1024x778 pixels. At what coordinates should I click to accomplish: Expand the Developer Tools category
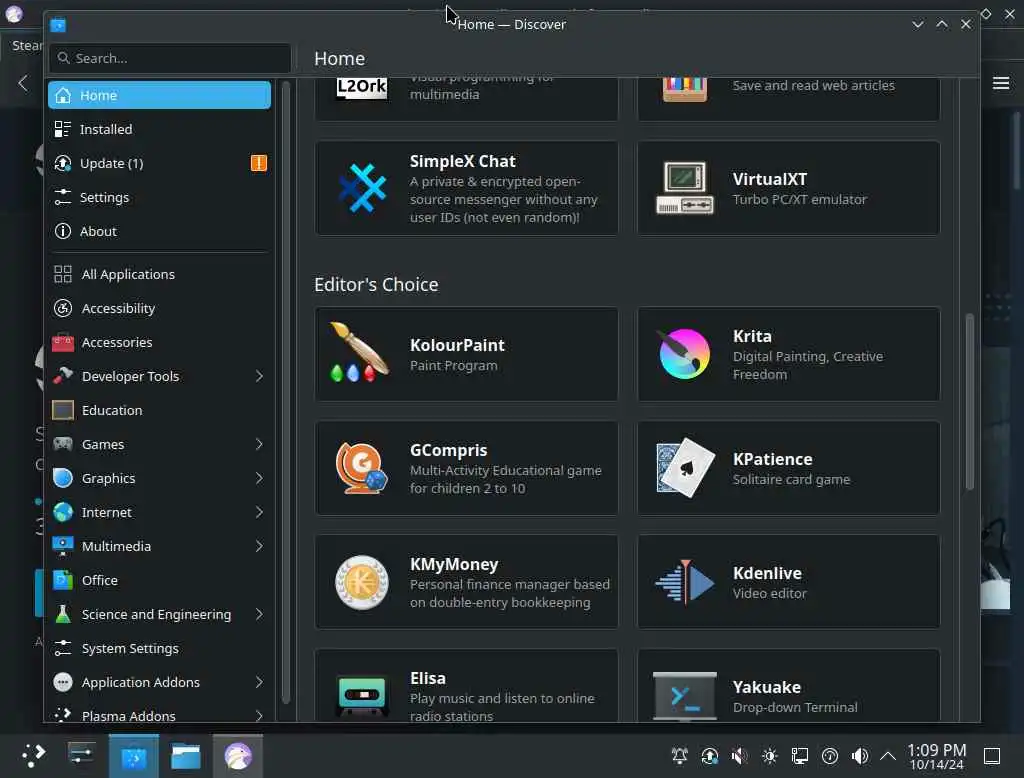click(x=259, y=376)
